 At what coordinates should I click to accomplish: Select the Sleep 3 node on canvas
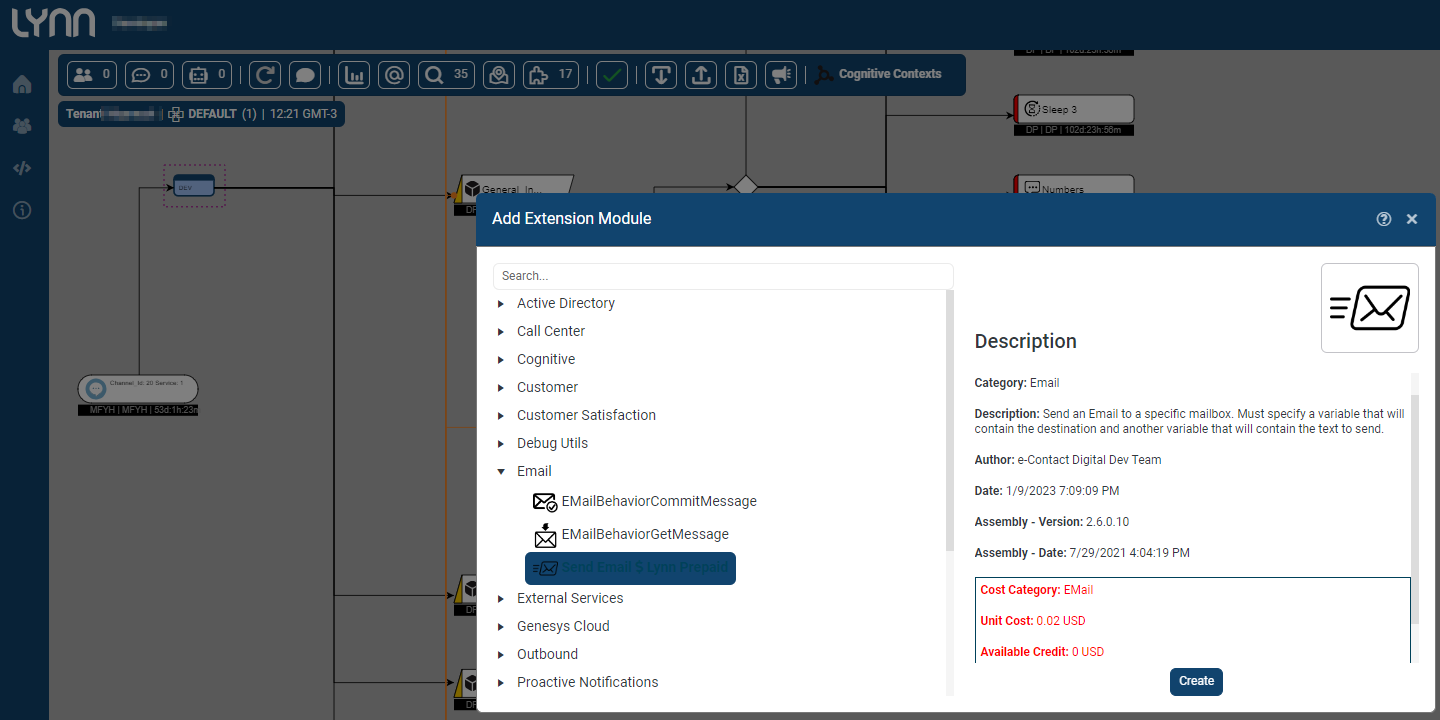[x=1074, y=109]
